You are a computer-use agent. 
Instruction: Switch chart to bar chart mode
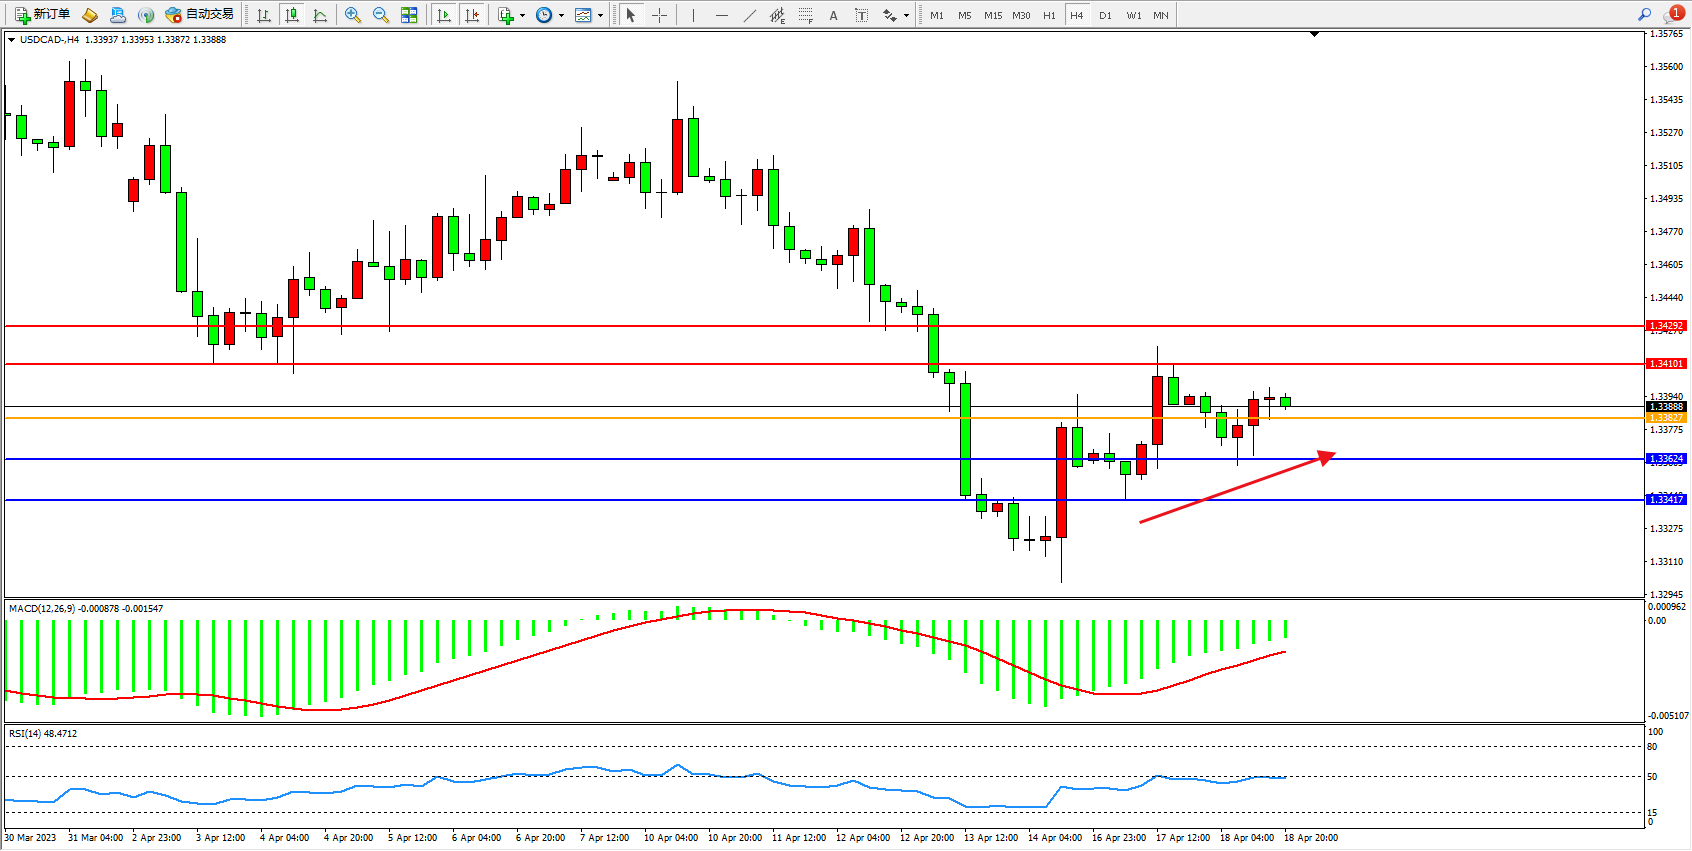[x=264, y=15]
